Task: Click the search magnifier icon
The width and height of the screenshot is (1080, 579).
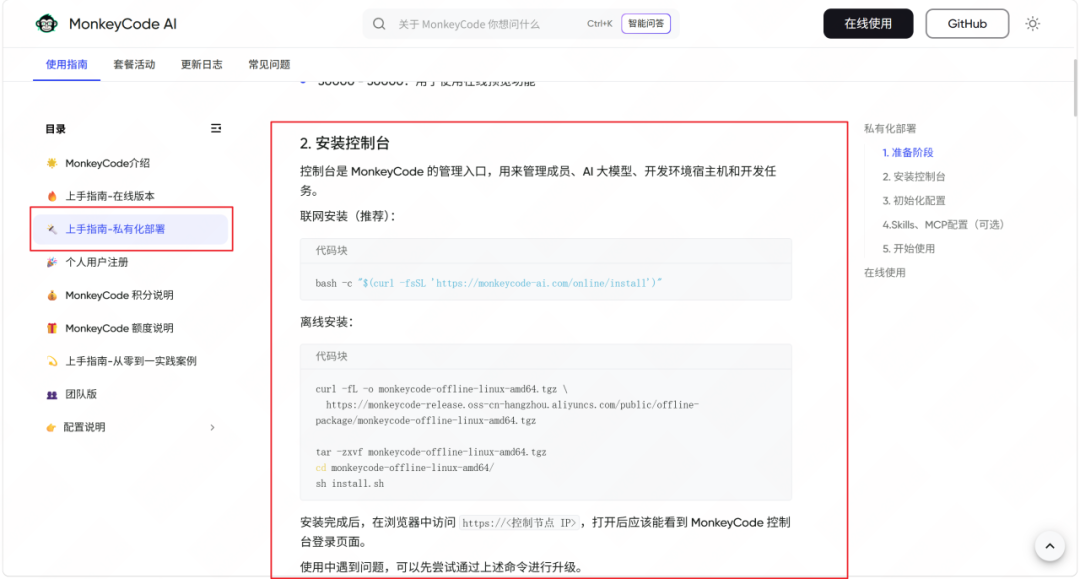Action: tap(379, 24)
